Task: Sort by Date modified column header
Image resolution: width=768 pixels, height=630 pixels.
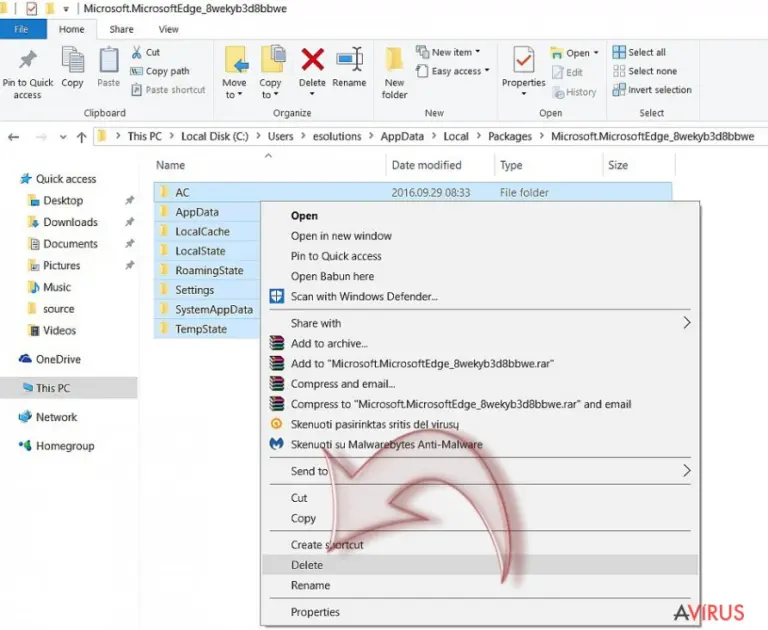Action: click(427, 165)
